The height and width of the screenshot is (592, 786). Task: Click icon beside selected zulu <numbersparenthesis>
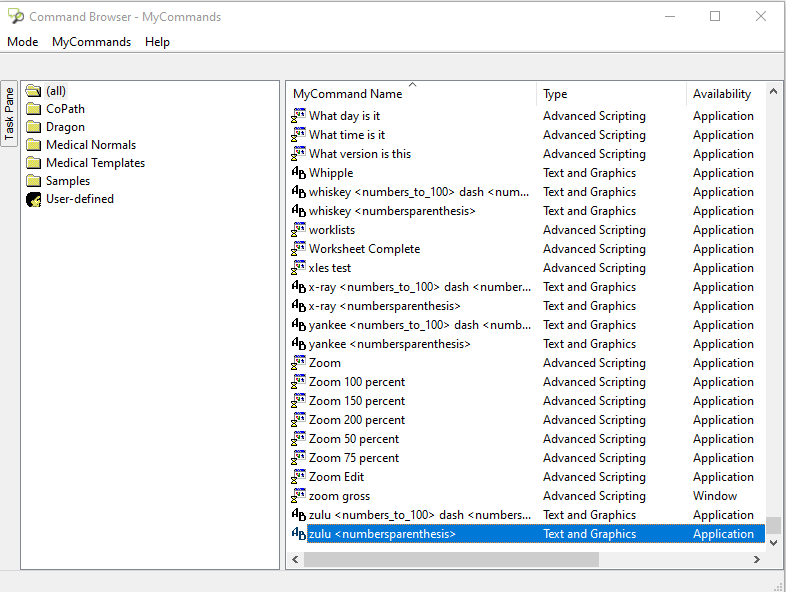[x=299, y=534]
